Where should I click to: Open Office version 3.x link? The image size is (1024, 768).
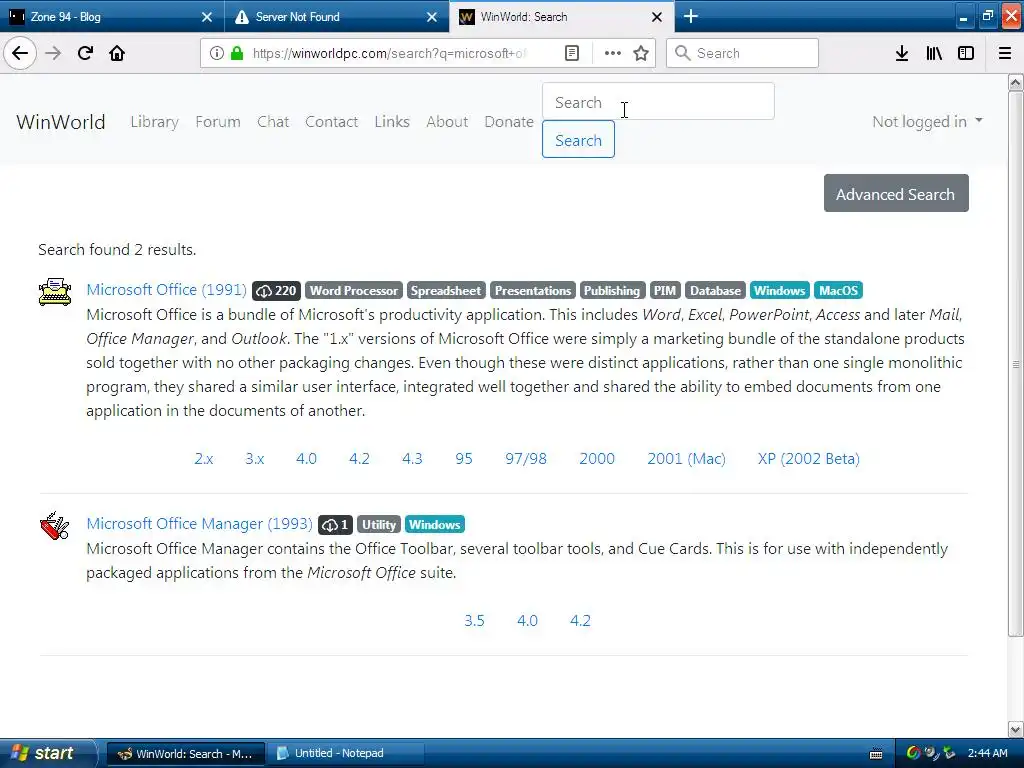255,458
